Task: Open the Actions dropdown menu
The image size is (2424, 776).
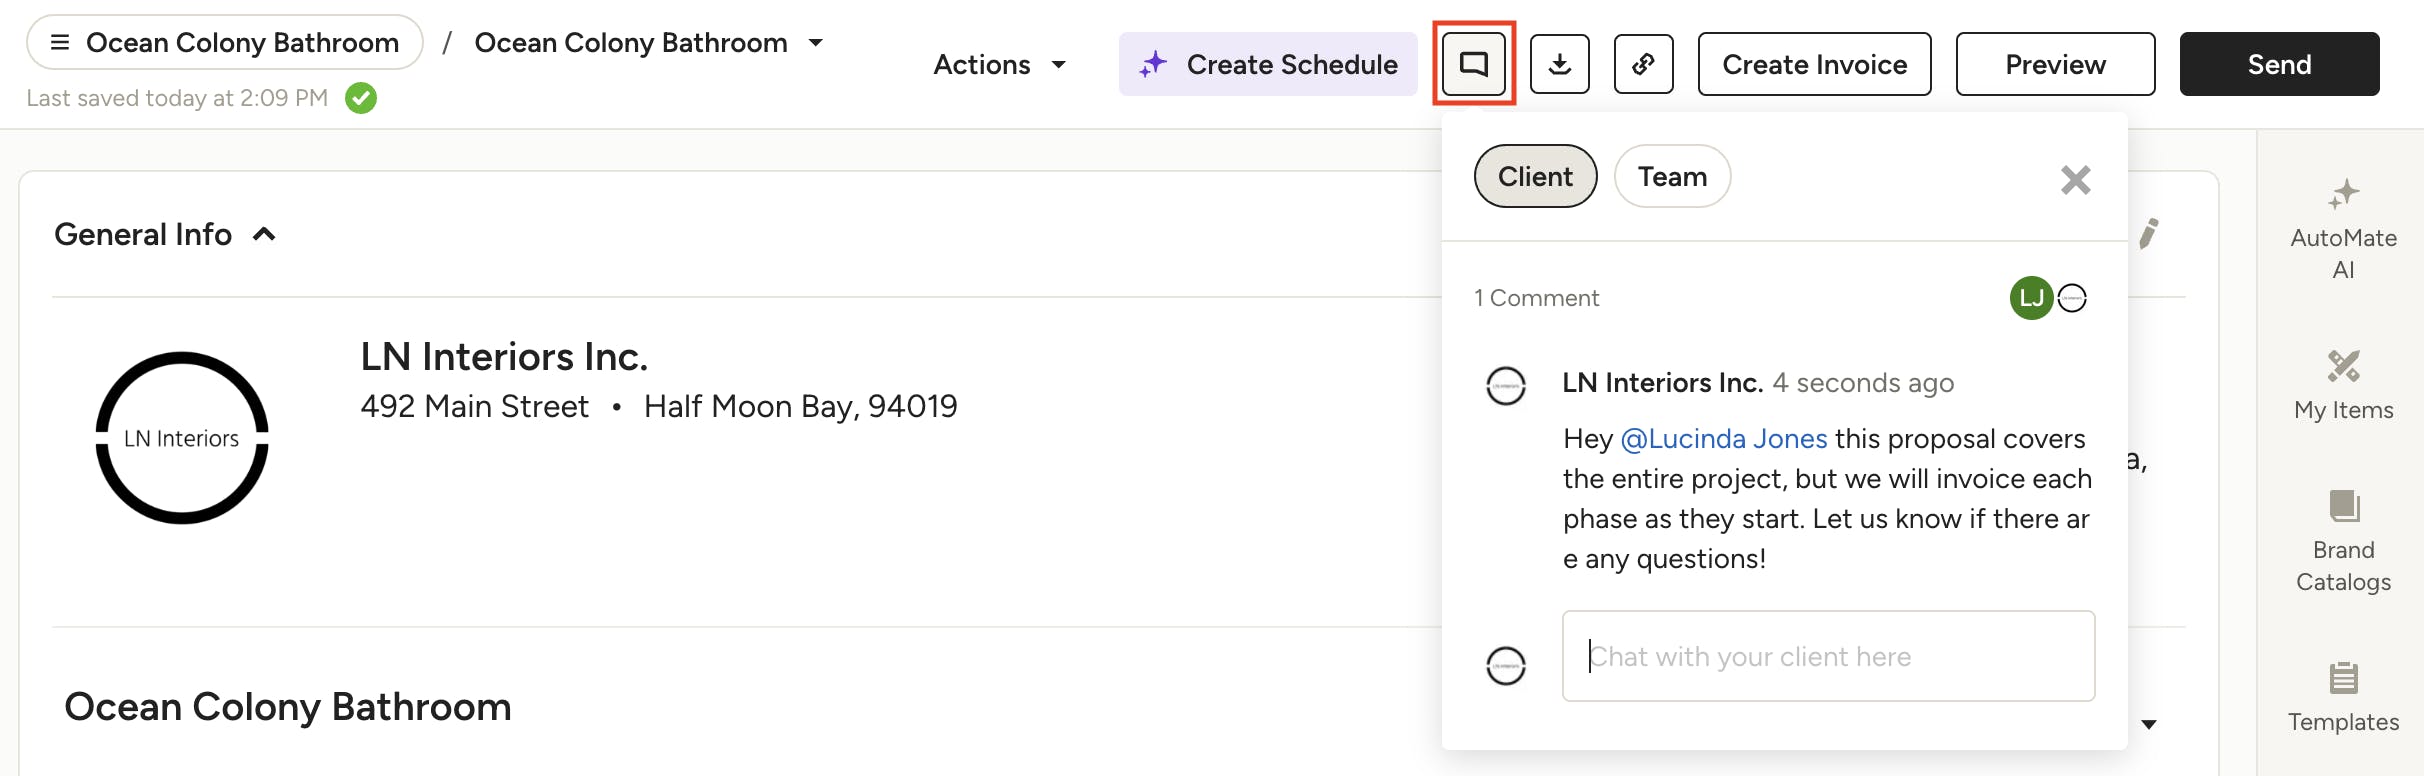Action: pos(999,64)
